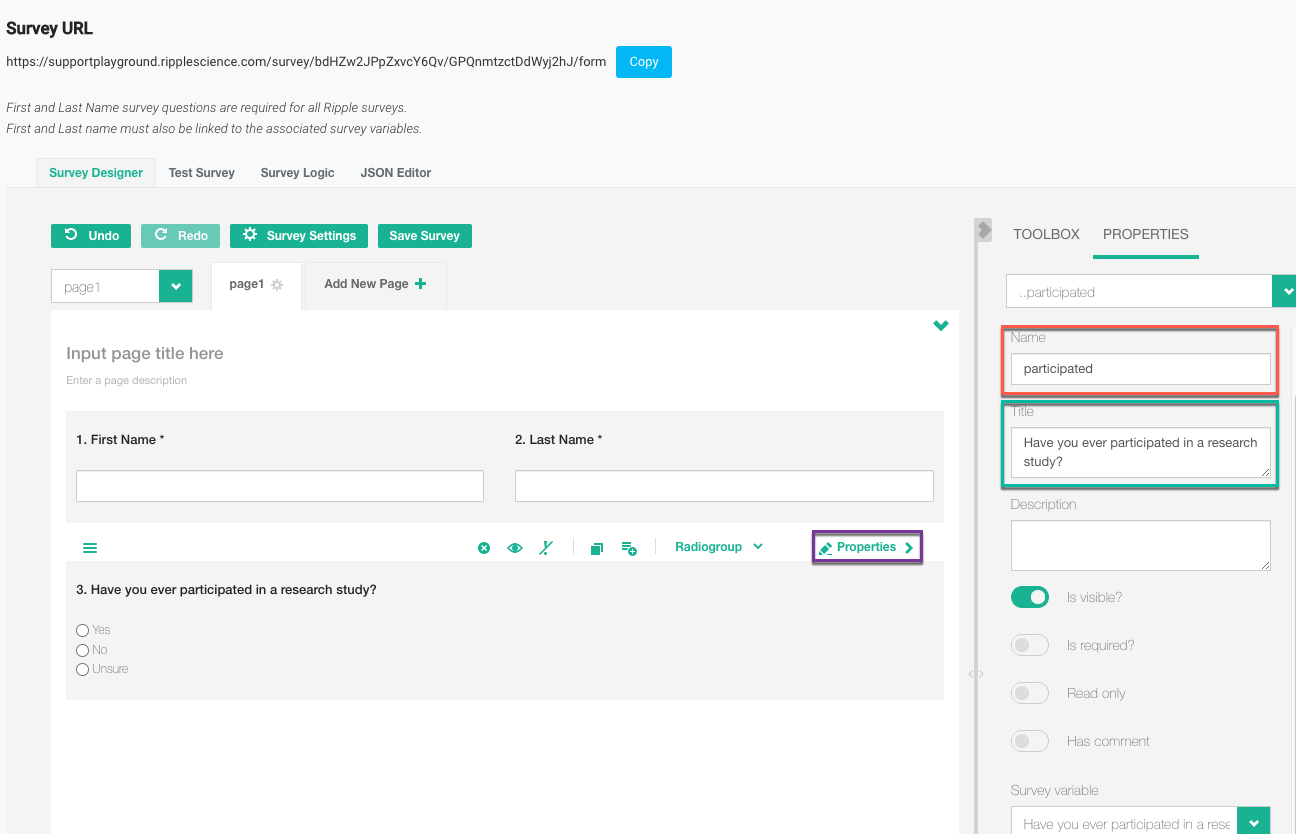The width and height of the screenshot is (1296, 834).
Task: Collapse the side panel using its arrow icon
Action: pyautogui.click(x=984, y=230)
